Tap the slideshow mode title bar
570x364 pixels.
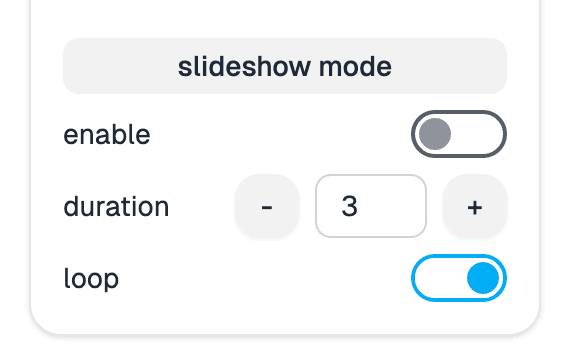(285, 66)
